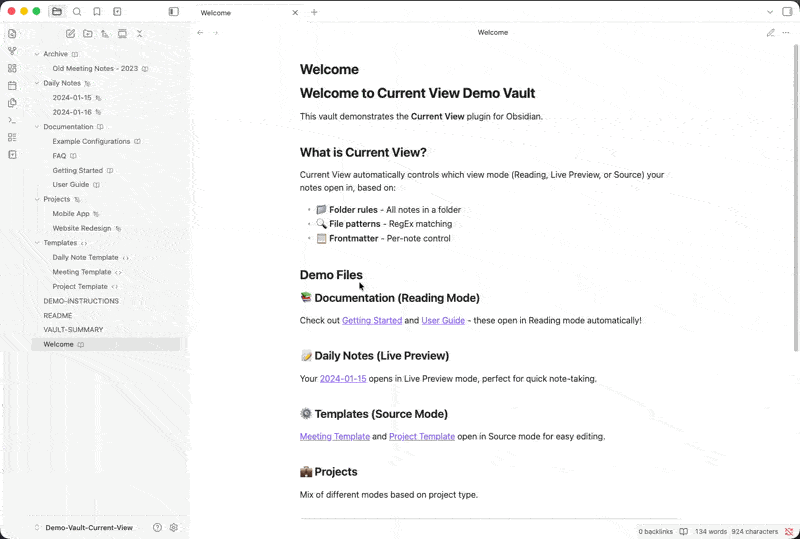
Task: Navigate back with the left arrow
Action: (200, 33)
